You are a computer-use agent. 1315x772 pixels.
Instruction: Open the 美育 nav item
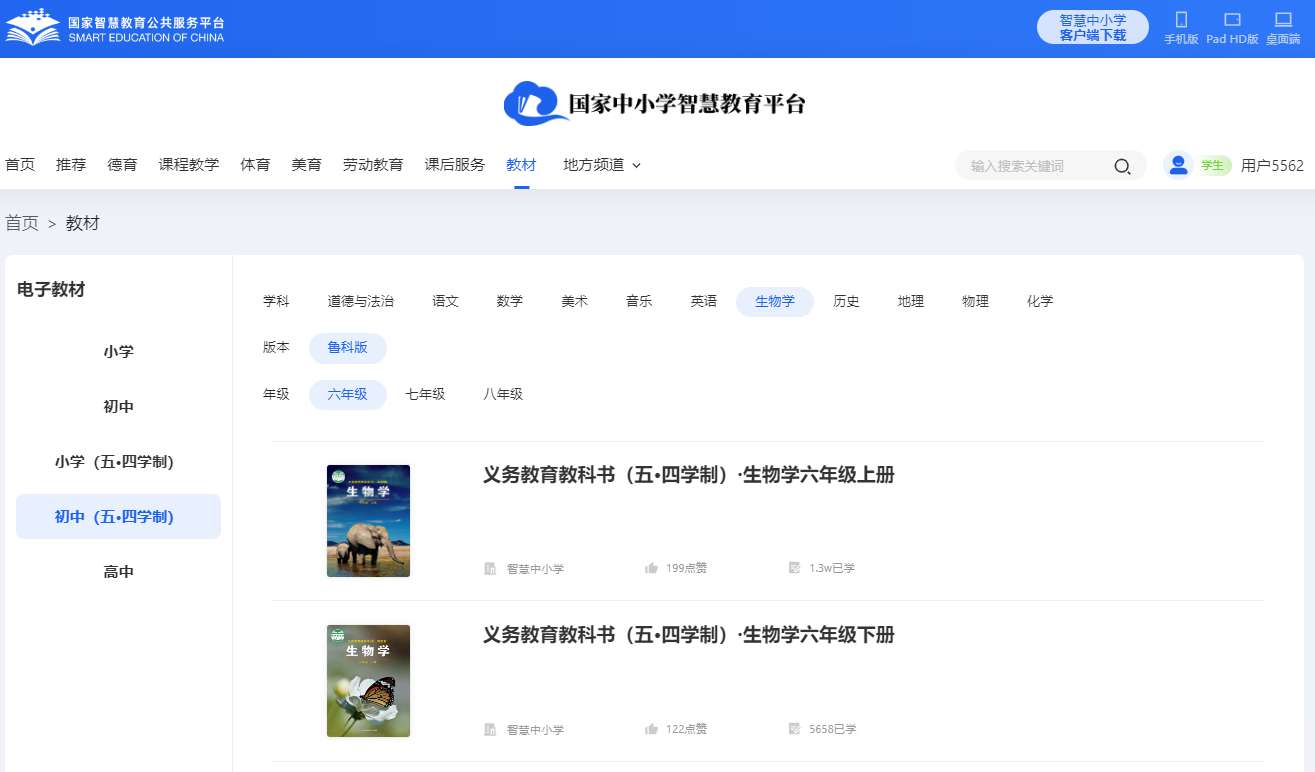(x=306, y=165)
